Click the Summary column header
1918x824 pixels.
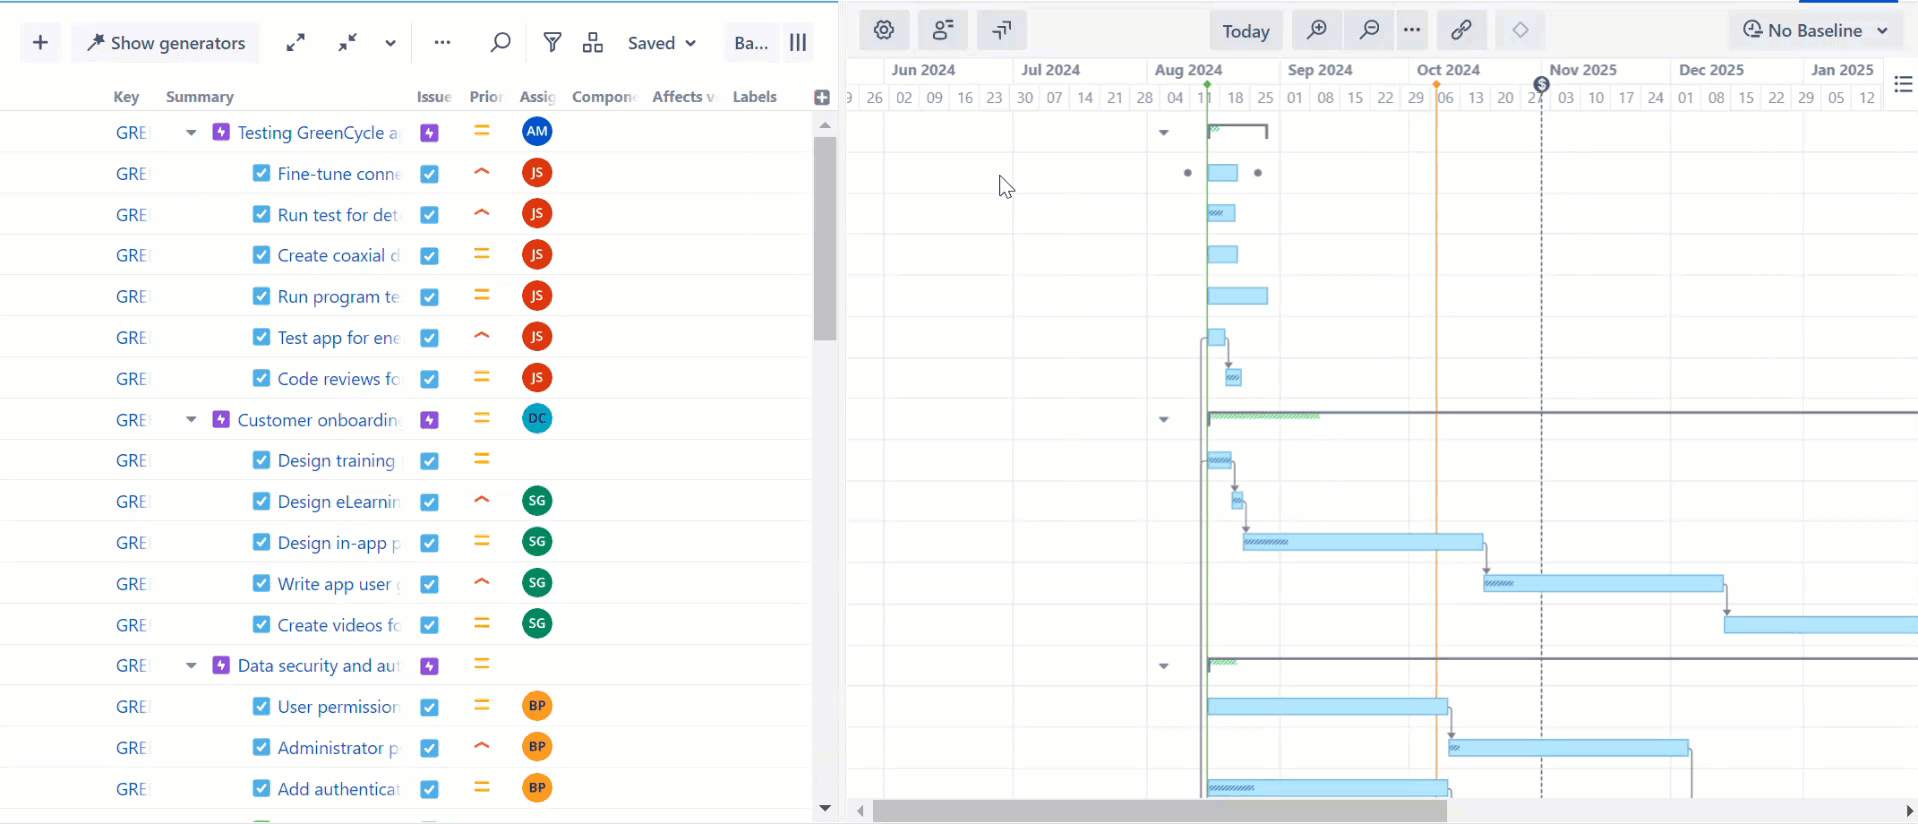point(200,97)
